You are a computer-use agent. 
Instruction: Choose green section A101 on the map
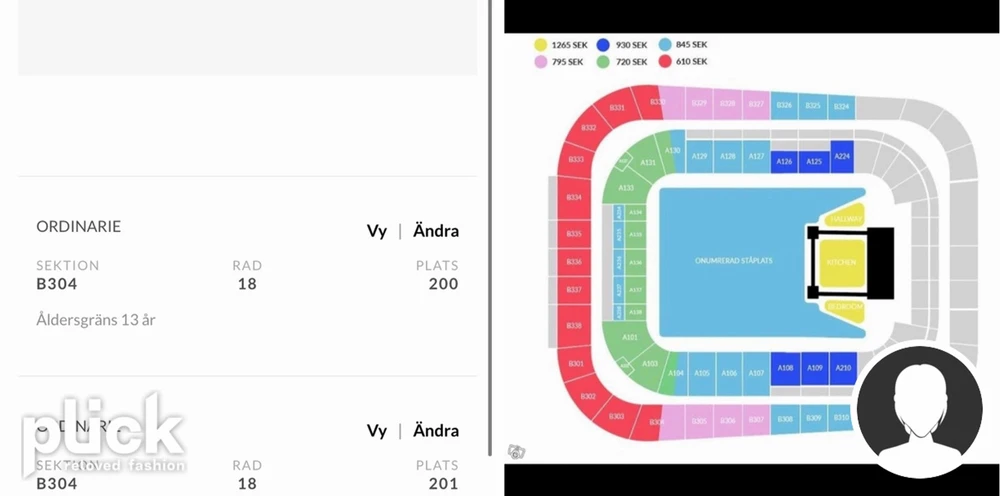[x=629, y=337]
